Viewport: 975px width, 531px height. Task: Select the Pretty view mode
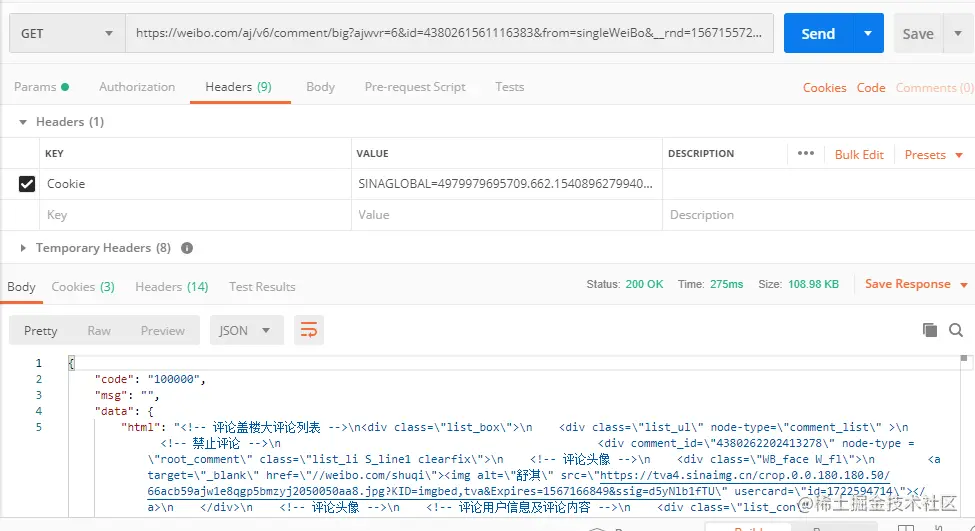(x=40, y=331)
